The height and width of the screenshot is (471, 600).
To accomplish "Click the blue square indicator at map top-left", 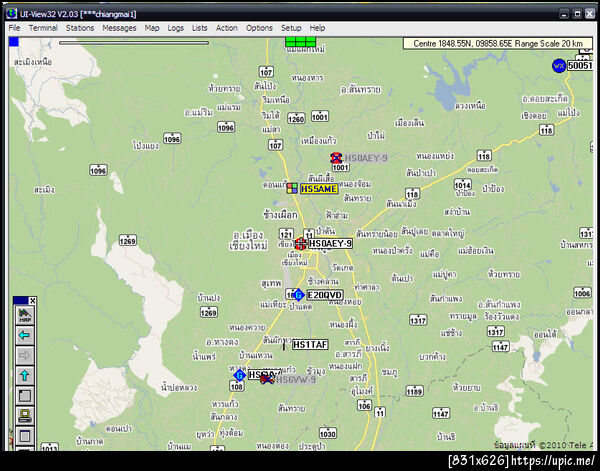I will coord(14,42).
